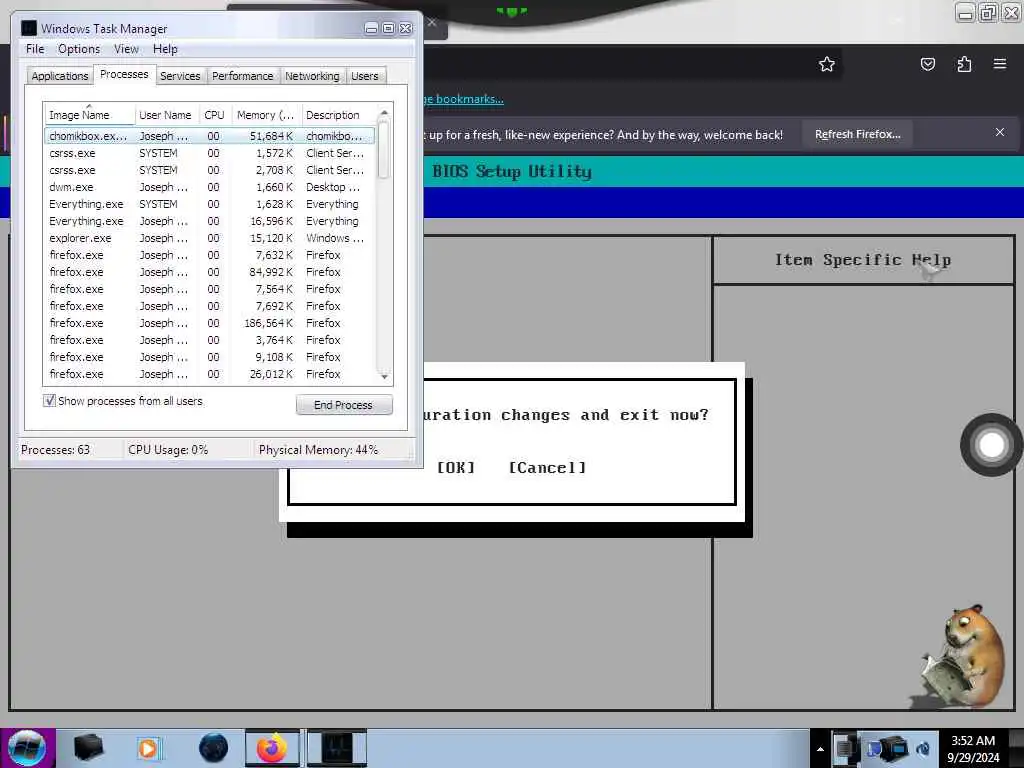Switch to the Services tab
Screen dimensions: 1024x768
click(180, 76)
